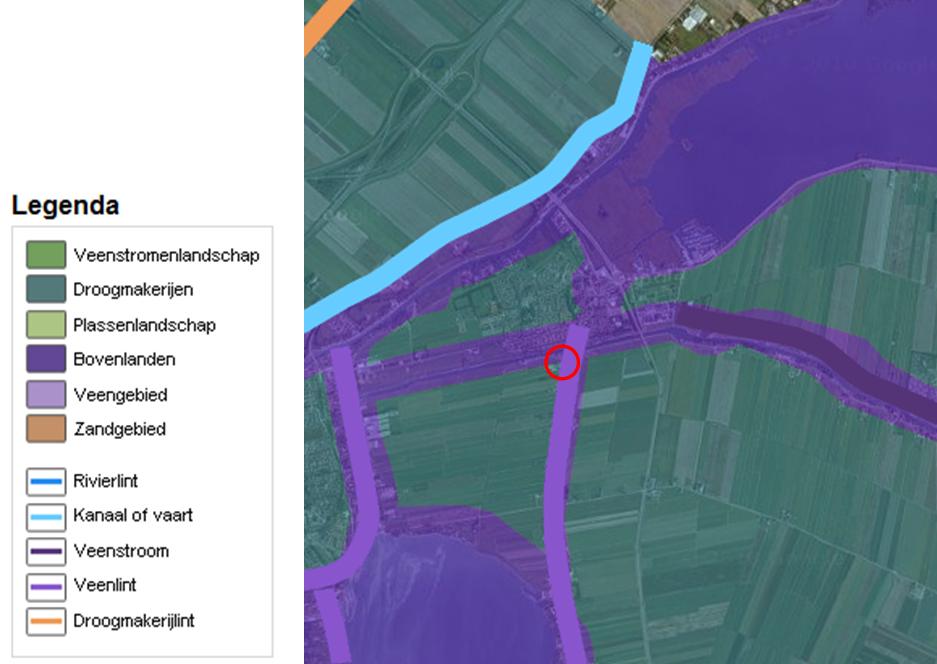Screen dimensions: 937x664
Task: Click the light blue canal line on map
Action: (x=496, y=206)
